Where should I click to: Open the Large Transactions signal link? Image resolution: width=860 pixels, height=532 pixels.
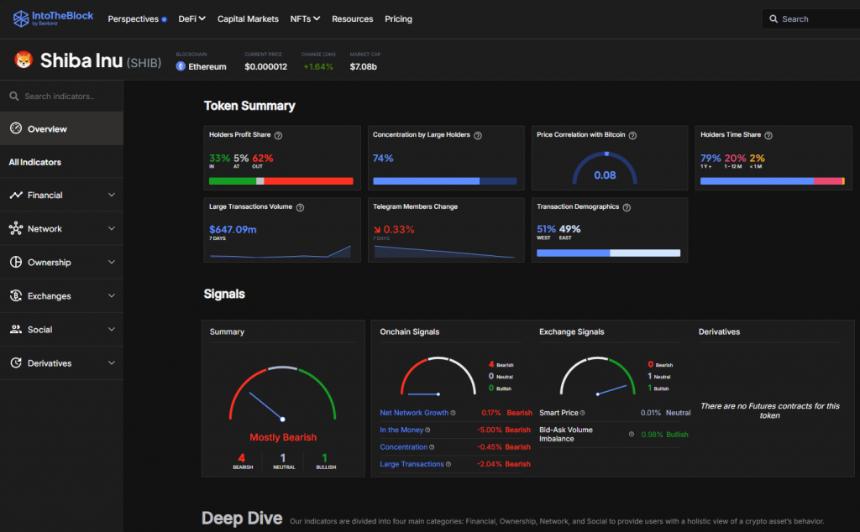[x=412, y=464]
